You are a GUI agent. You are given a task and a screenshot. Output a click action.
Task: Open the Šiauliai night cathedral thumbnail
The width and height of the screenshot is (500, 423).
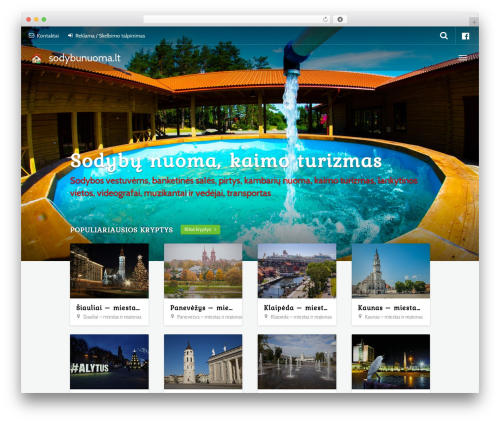(x=109, y=271)
